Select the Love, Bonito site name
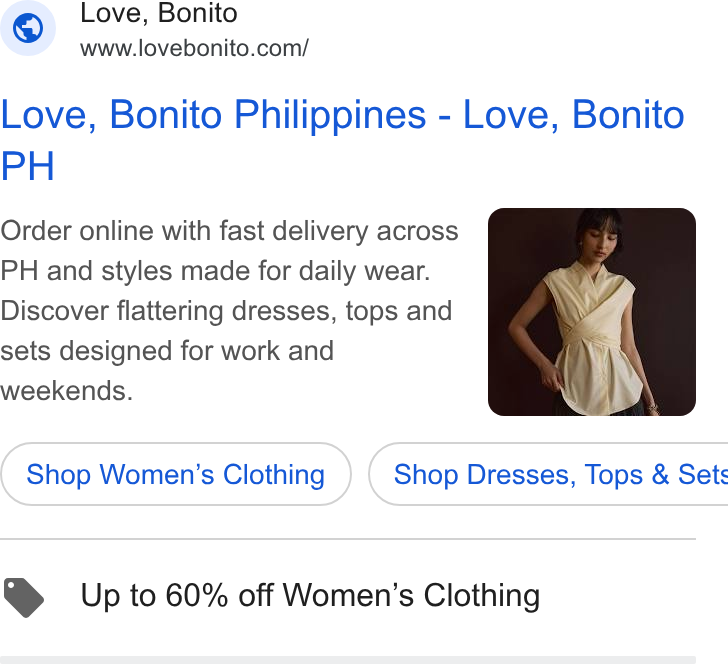This screenshot has height=664, width=728. 159,13
